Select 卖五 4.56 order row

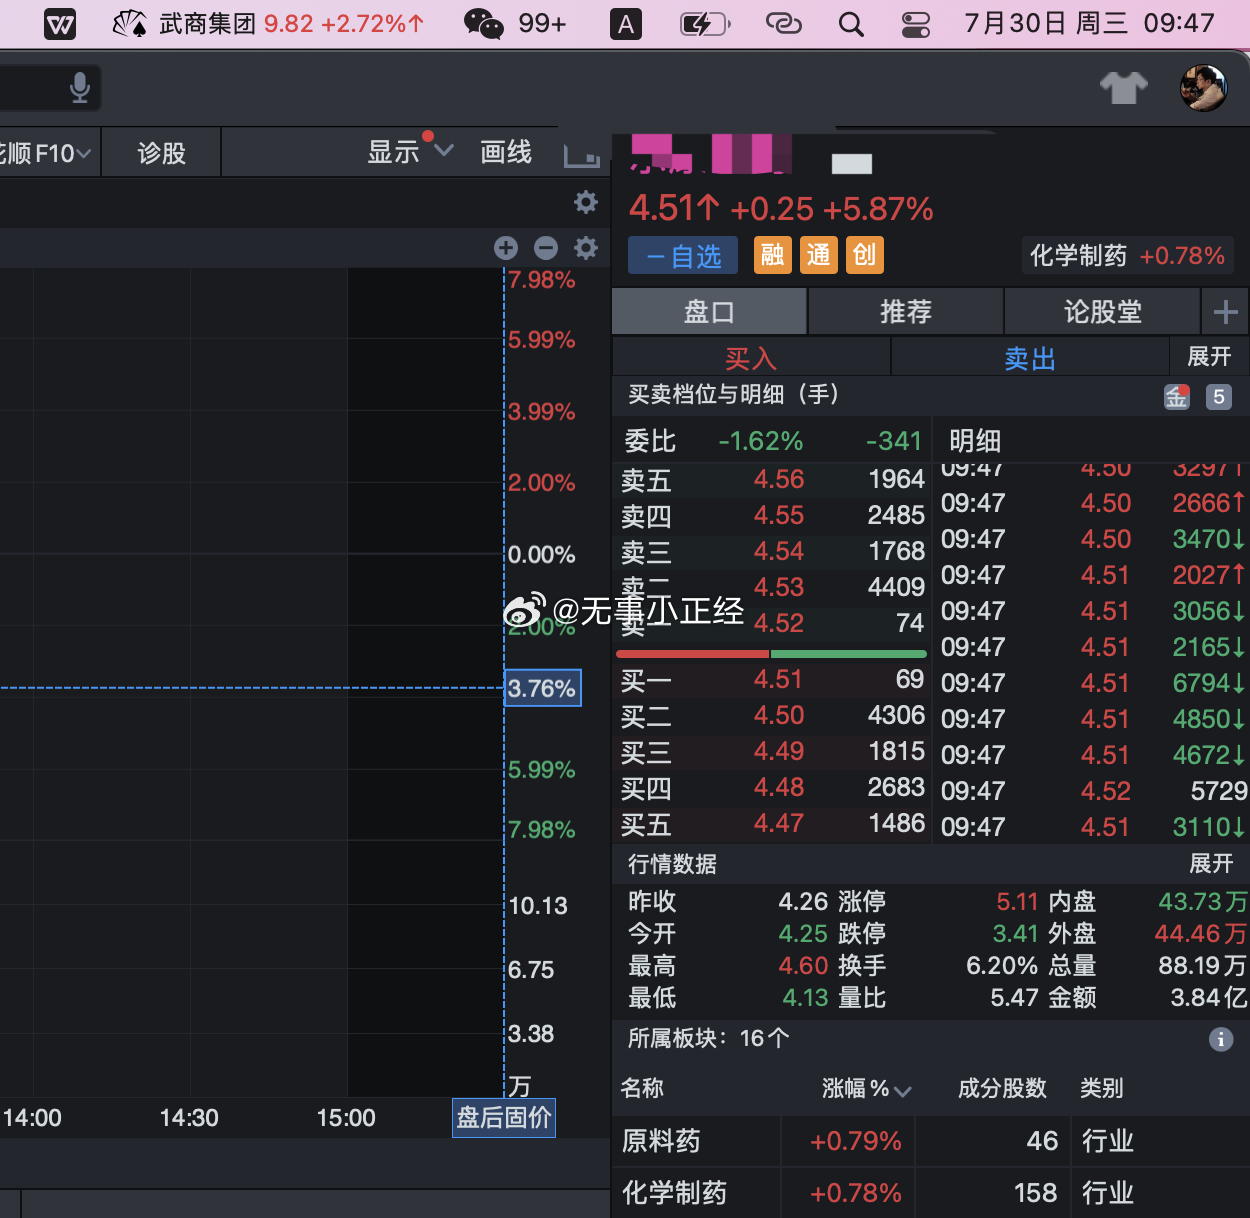(x=772, y=480)
